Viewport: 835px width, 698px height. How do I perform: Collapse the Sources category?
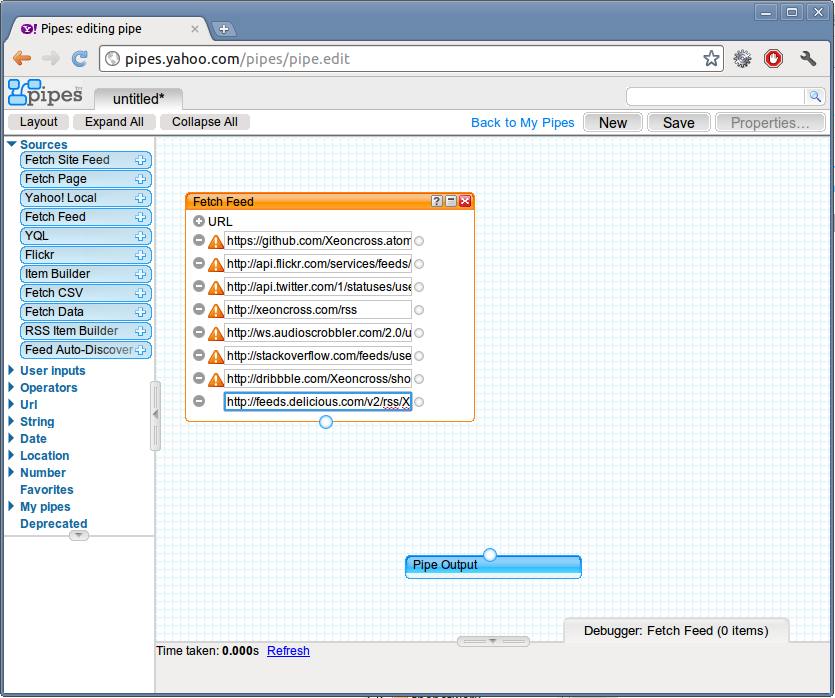(11, 144)
